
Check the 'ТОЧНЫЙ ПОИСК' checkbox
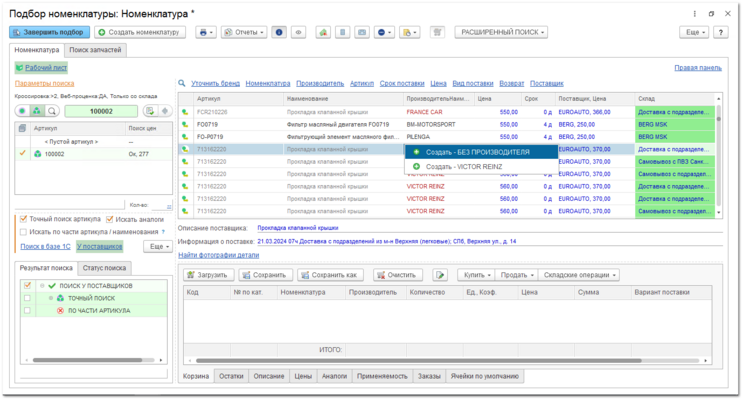[27, 298]
